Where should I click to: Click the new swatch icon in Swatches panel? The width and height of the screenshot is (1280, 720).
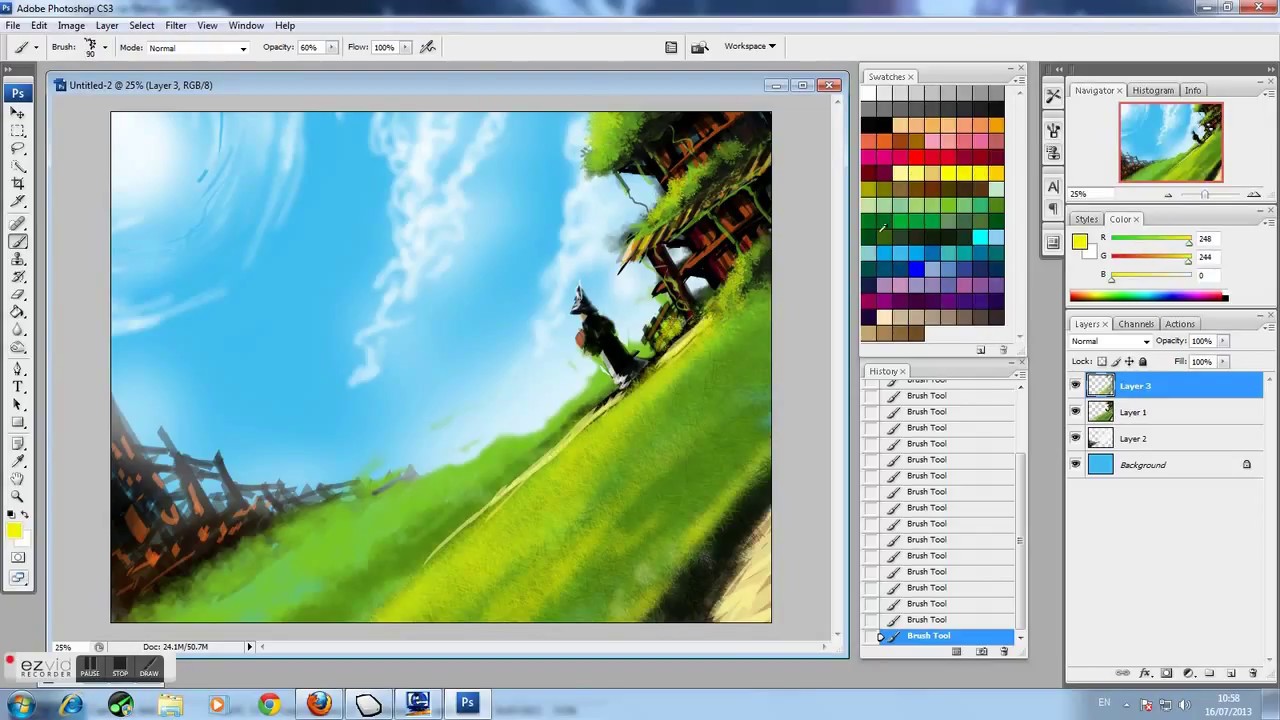point(981,350)
